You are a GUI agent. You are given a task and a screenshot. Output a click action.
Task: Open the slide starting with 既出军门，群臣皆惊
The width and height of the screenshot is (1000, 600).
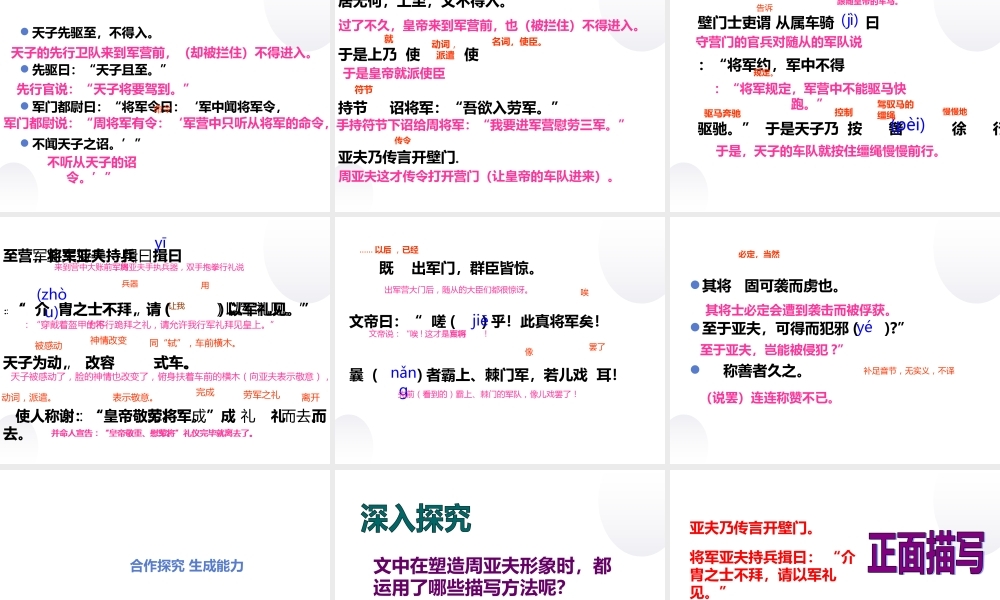[x=499, y=340]
